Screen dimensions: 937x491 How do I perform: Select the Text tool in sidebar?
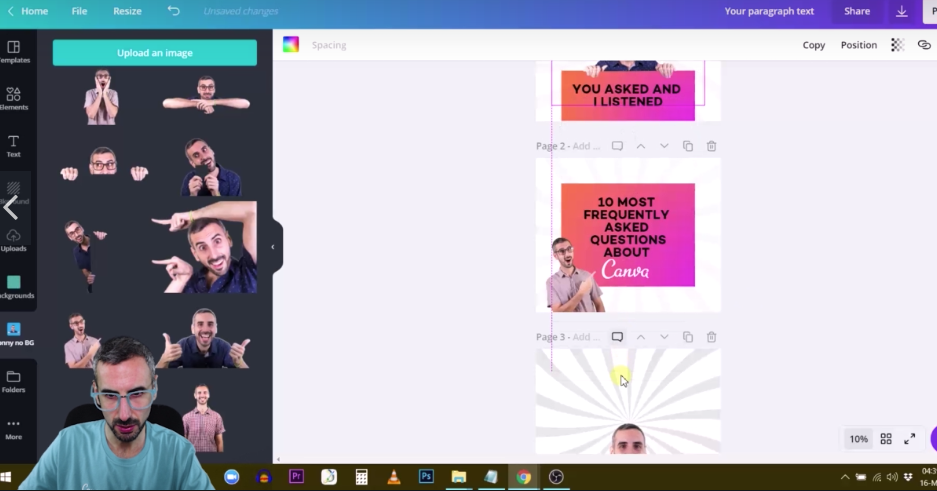14,146
